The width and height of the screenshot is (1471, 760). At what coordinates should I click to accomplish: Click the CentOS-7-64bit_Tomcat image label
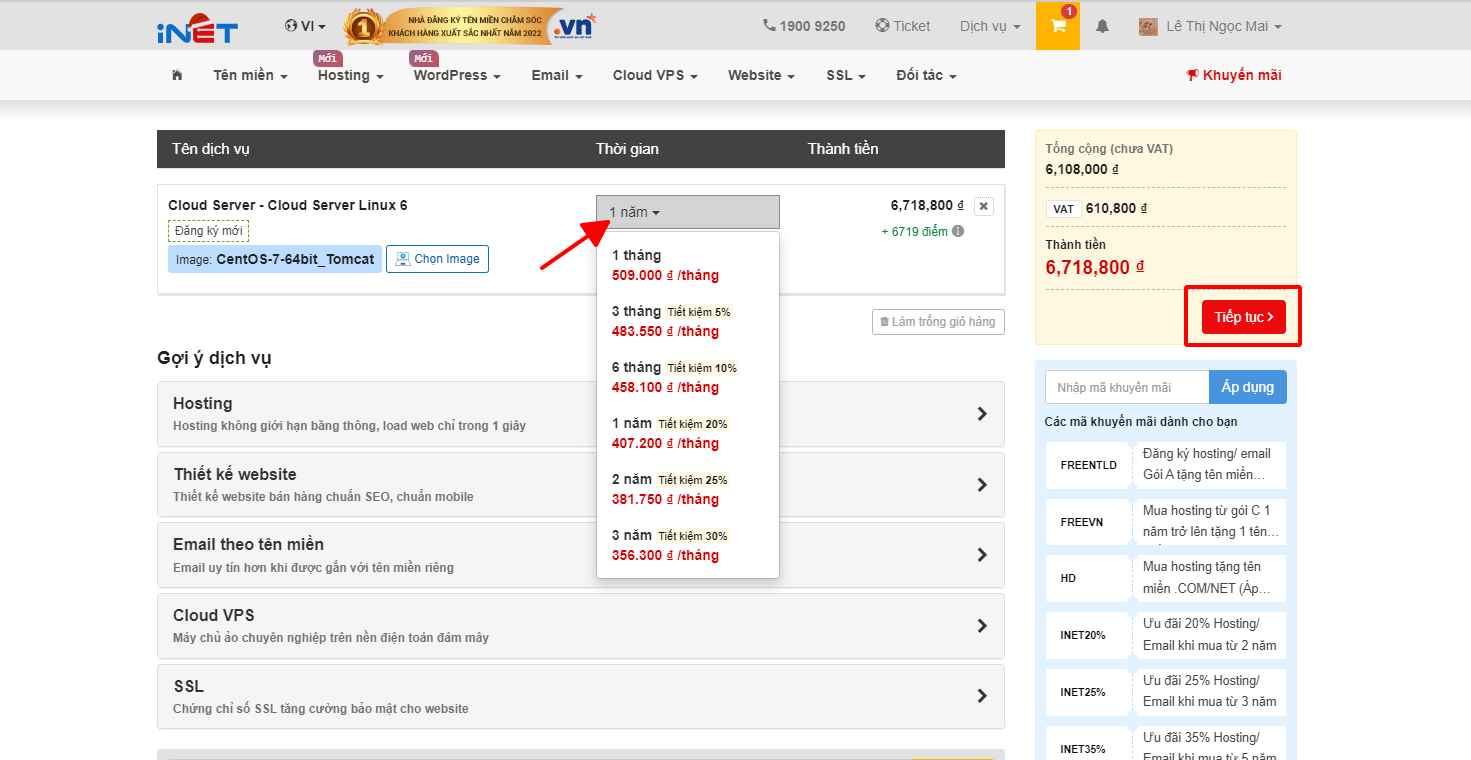coord(275,259)
